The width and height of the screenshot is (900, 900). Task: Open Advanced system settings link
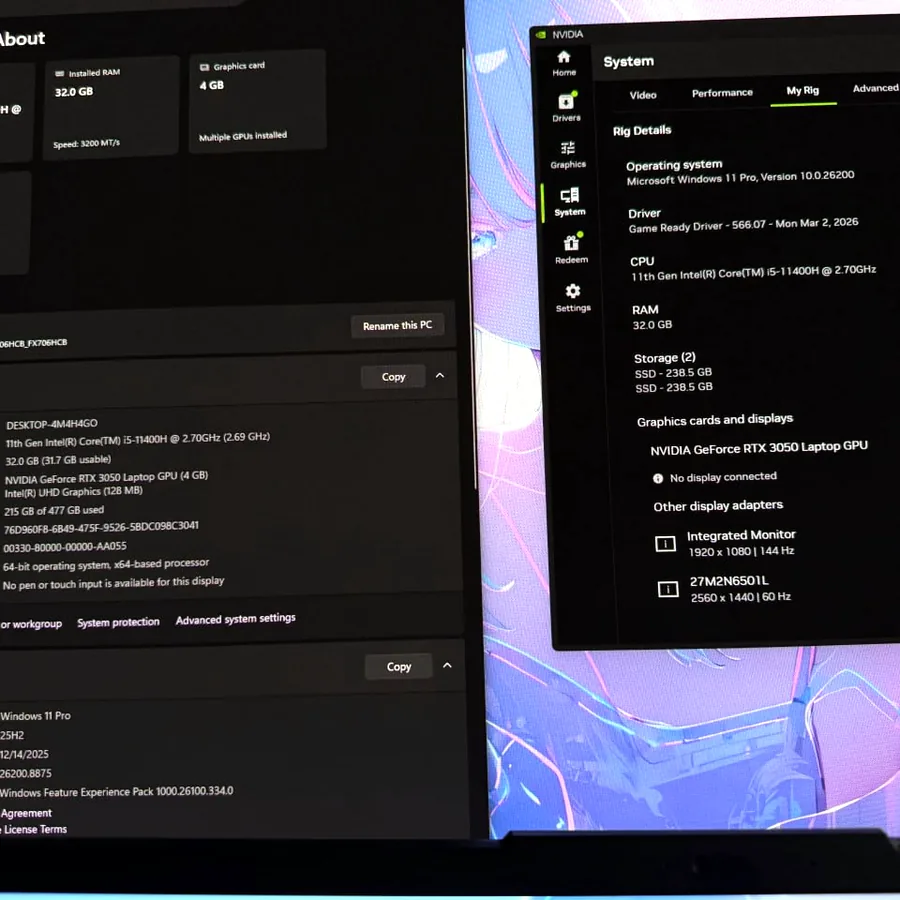coord(235,619)
